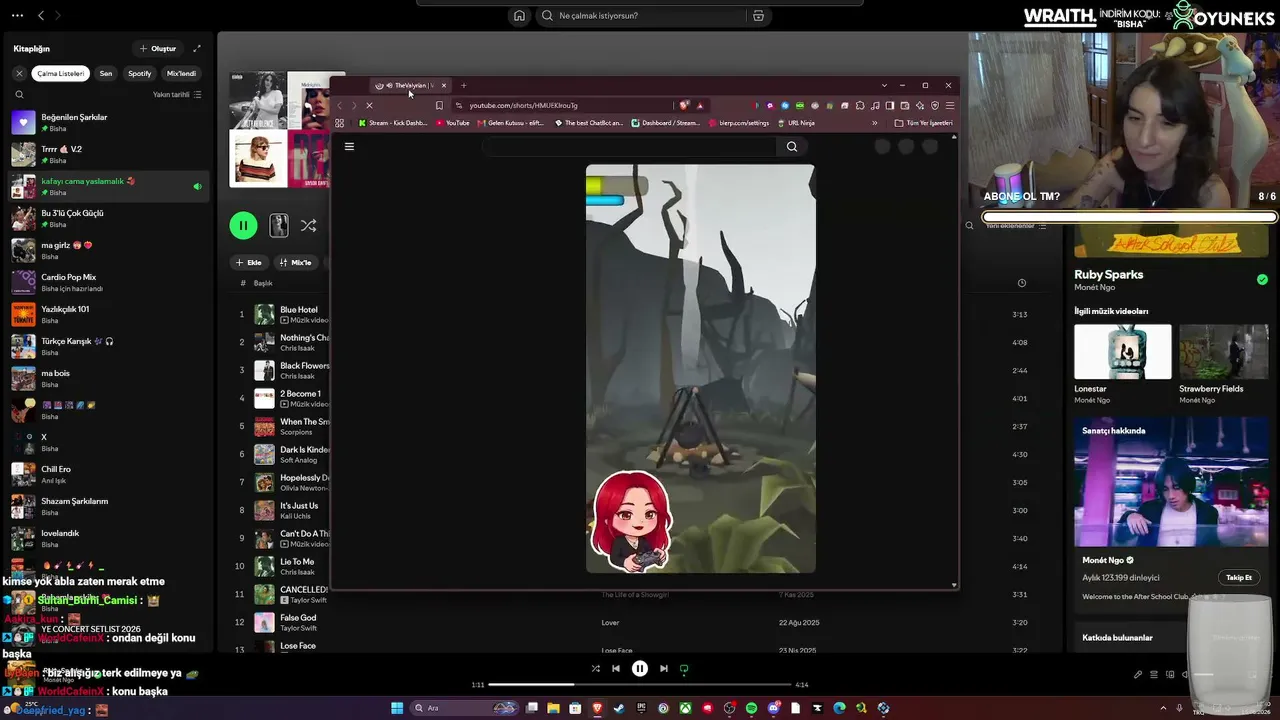Click the browser address bar URL

click(523, 105)
